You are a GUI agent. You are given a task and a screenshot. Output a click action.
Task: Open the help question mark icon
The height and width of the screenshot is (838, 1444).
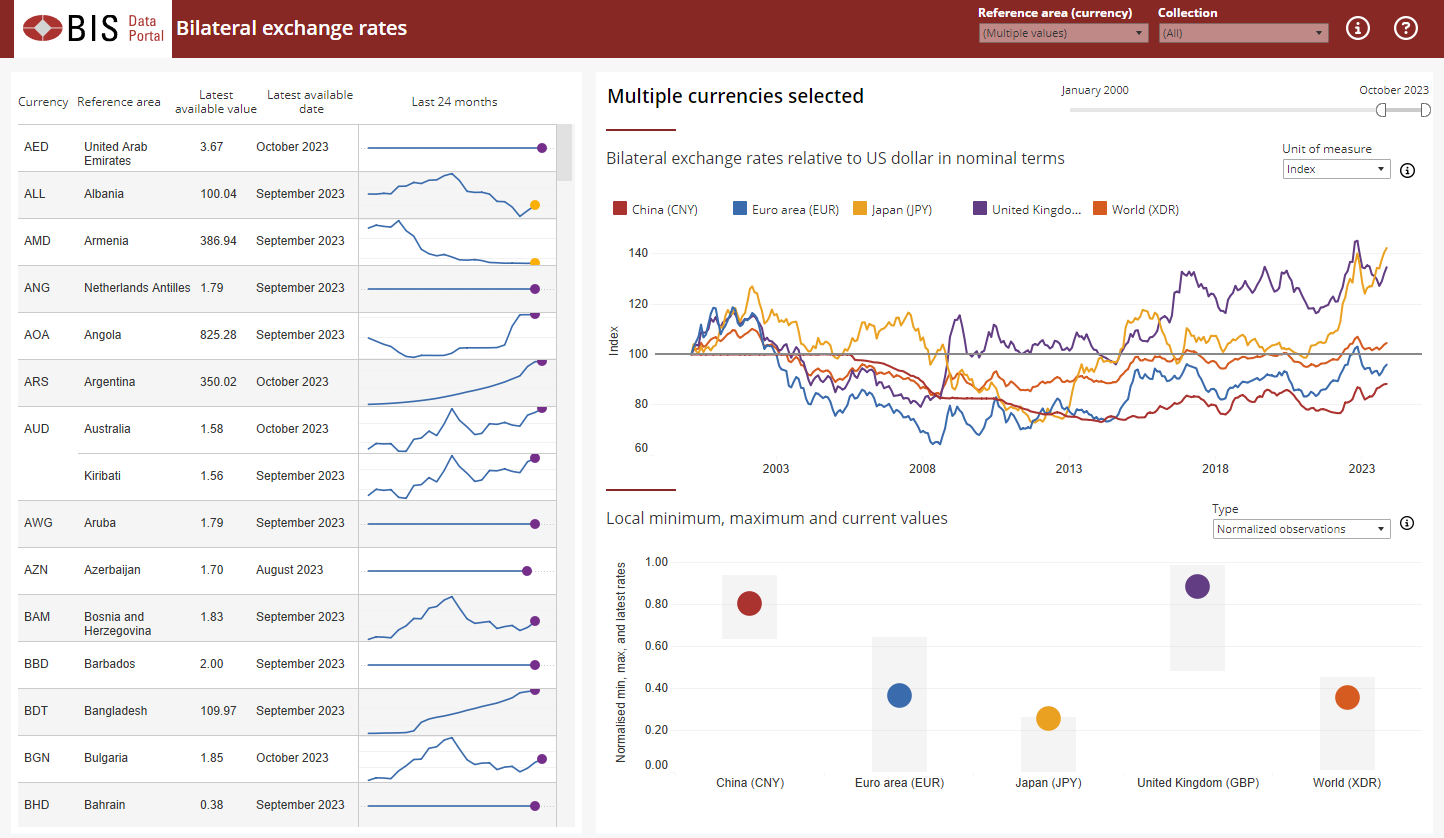1406,28
